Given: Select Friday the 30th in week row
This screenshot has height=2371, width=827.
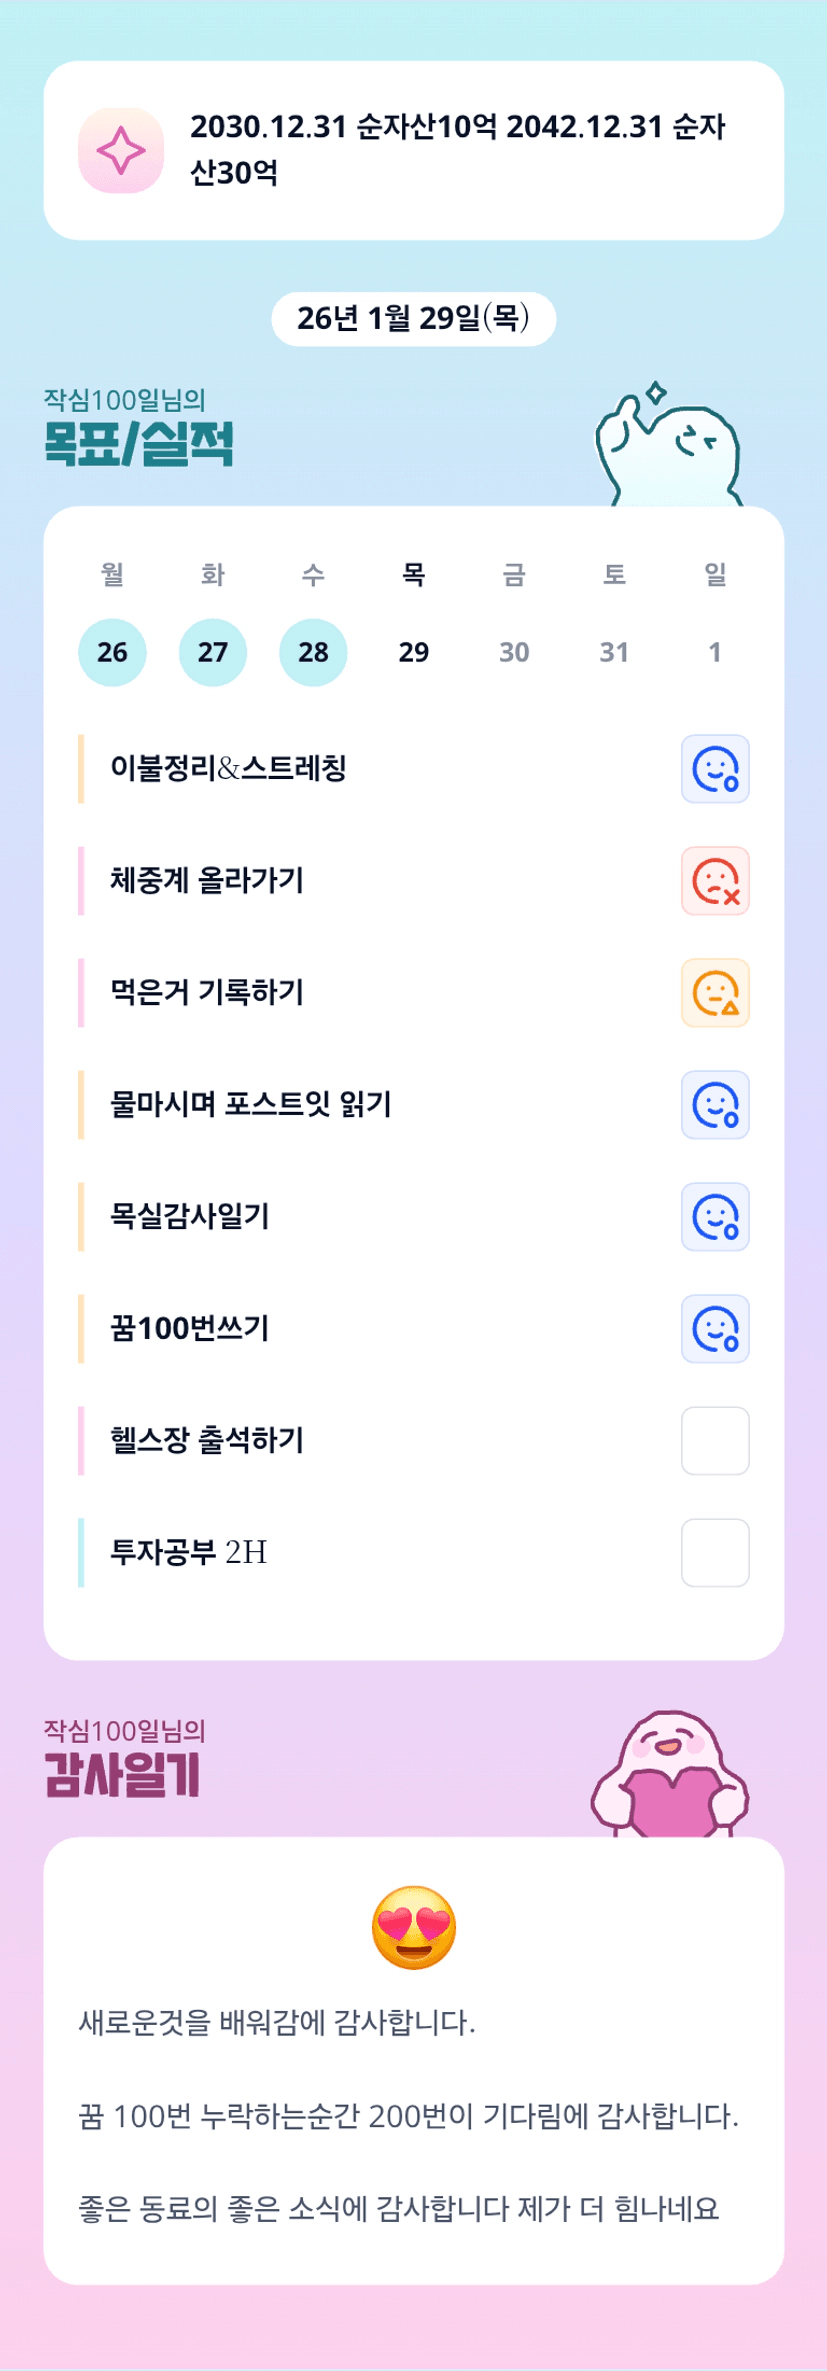Looking at the screenshot, I should click(x=514, y=652).
